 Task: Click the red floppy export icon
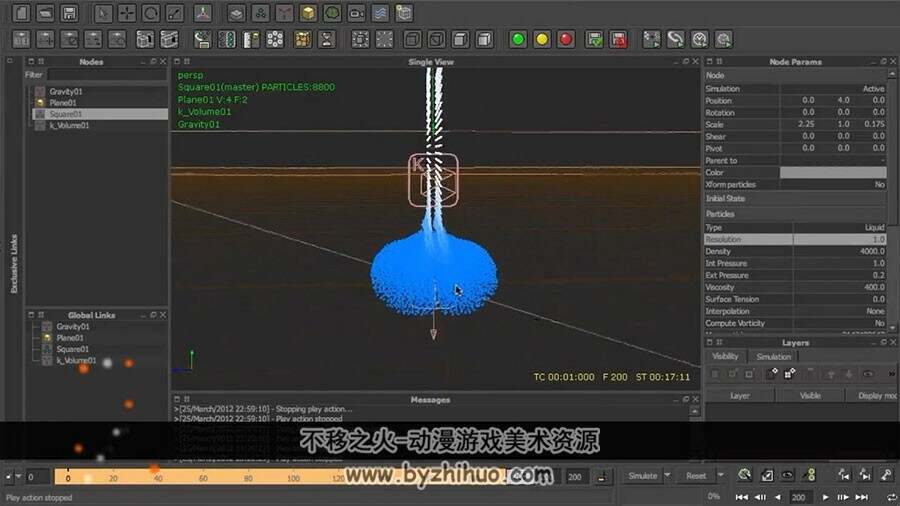pos(618,39)
